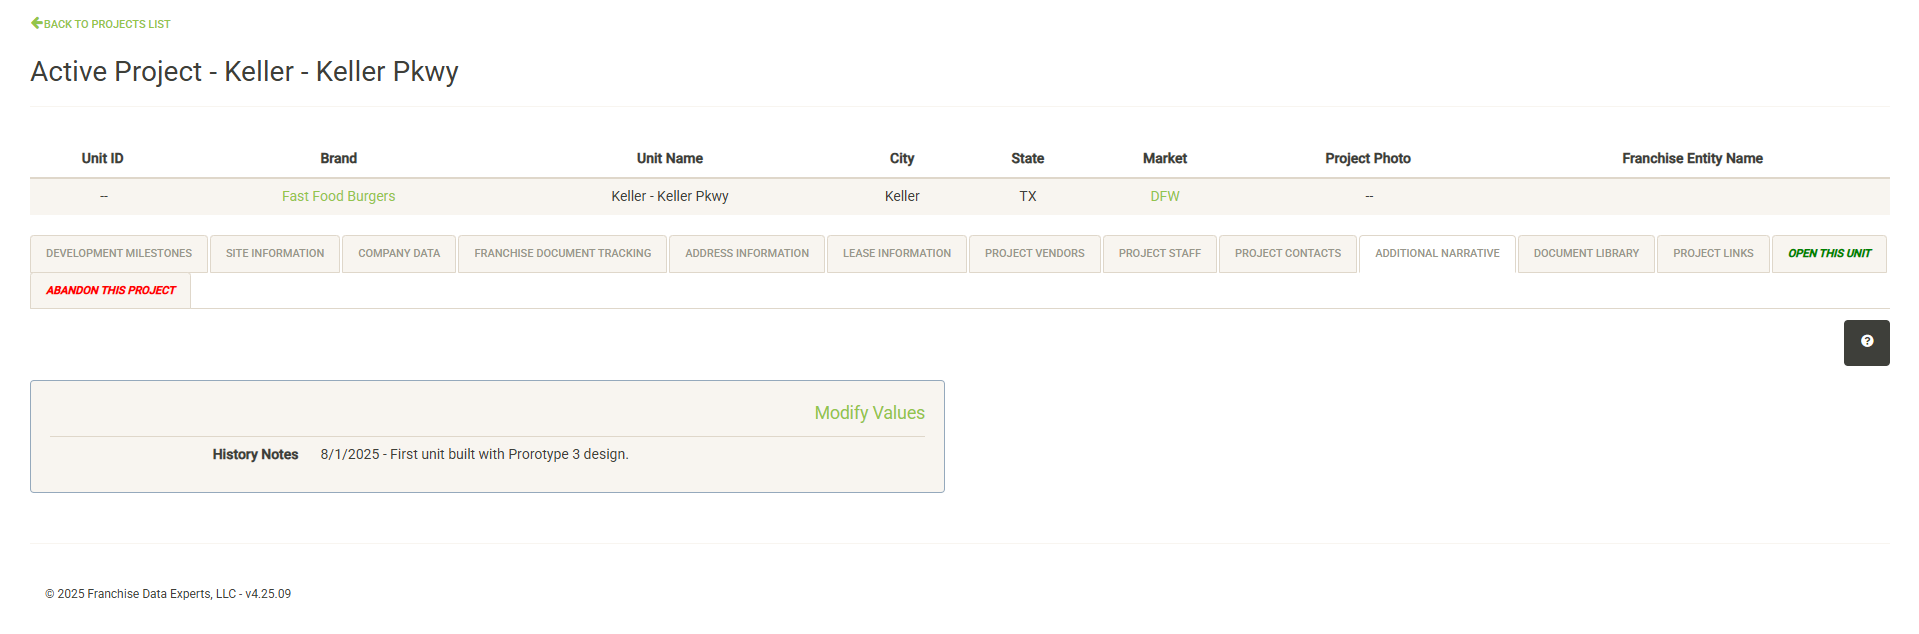Switch to Lease Information tab
The width and height of the screenshot is (1919, 634).
(x=896, y=254)
